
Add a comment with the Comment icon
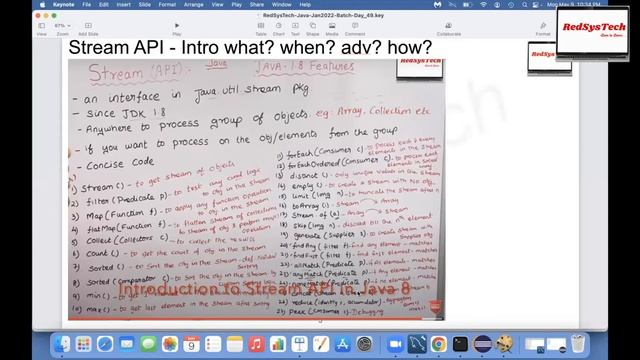coord(355,29)
